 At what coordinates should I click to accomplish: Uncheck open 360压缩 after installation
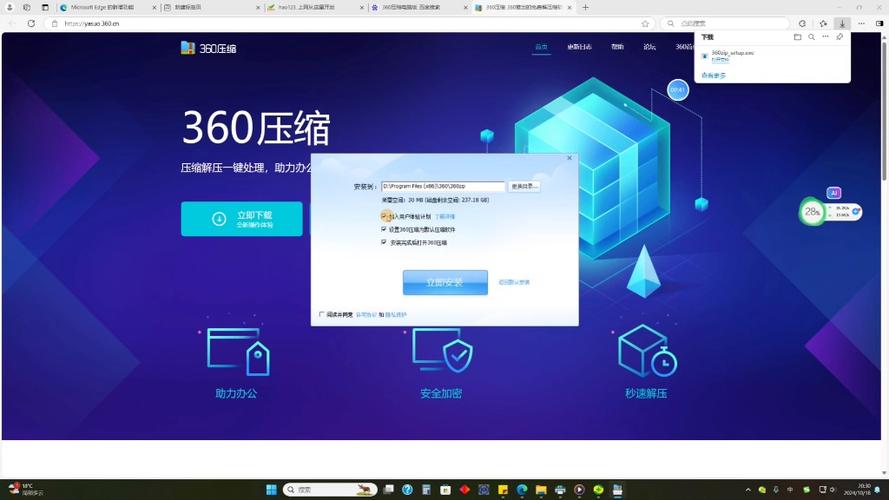pos(384,242)
